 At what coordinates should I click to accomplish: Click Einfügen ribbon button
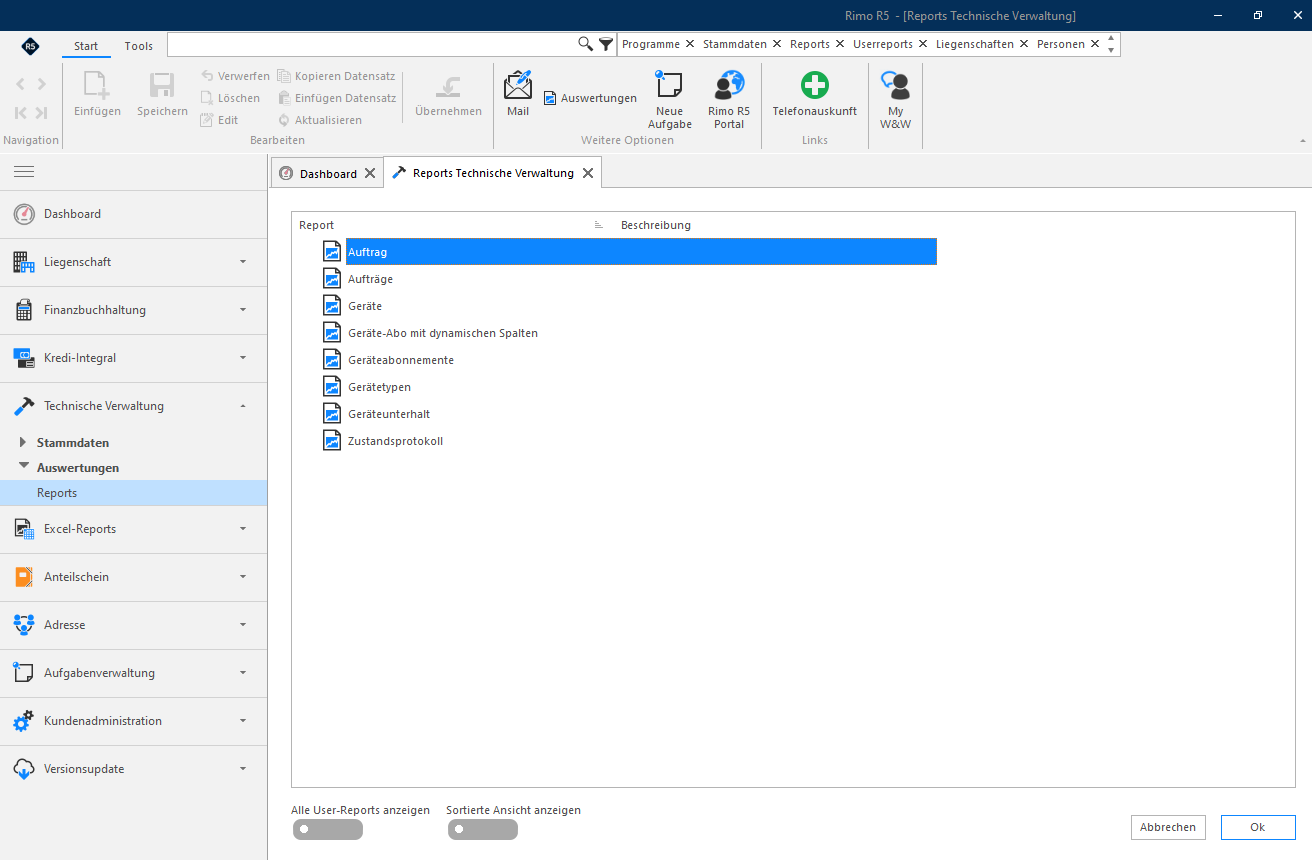[x=97, y=93]
